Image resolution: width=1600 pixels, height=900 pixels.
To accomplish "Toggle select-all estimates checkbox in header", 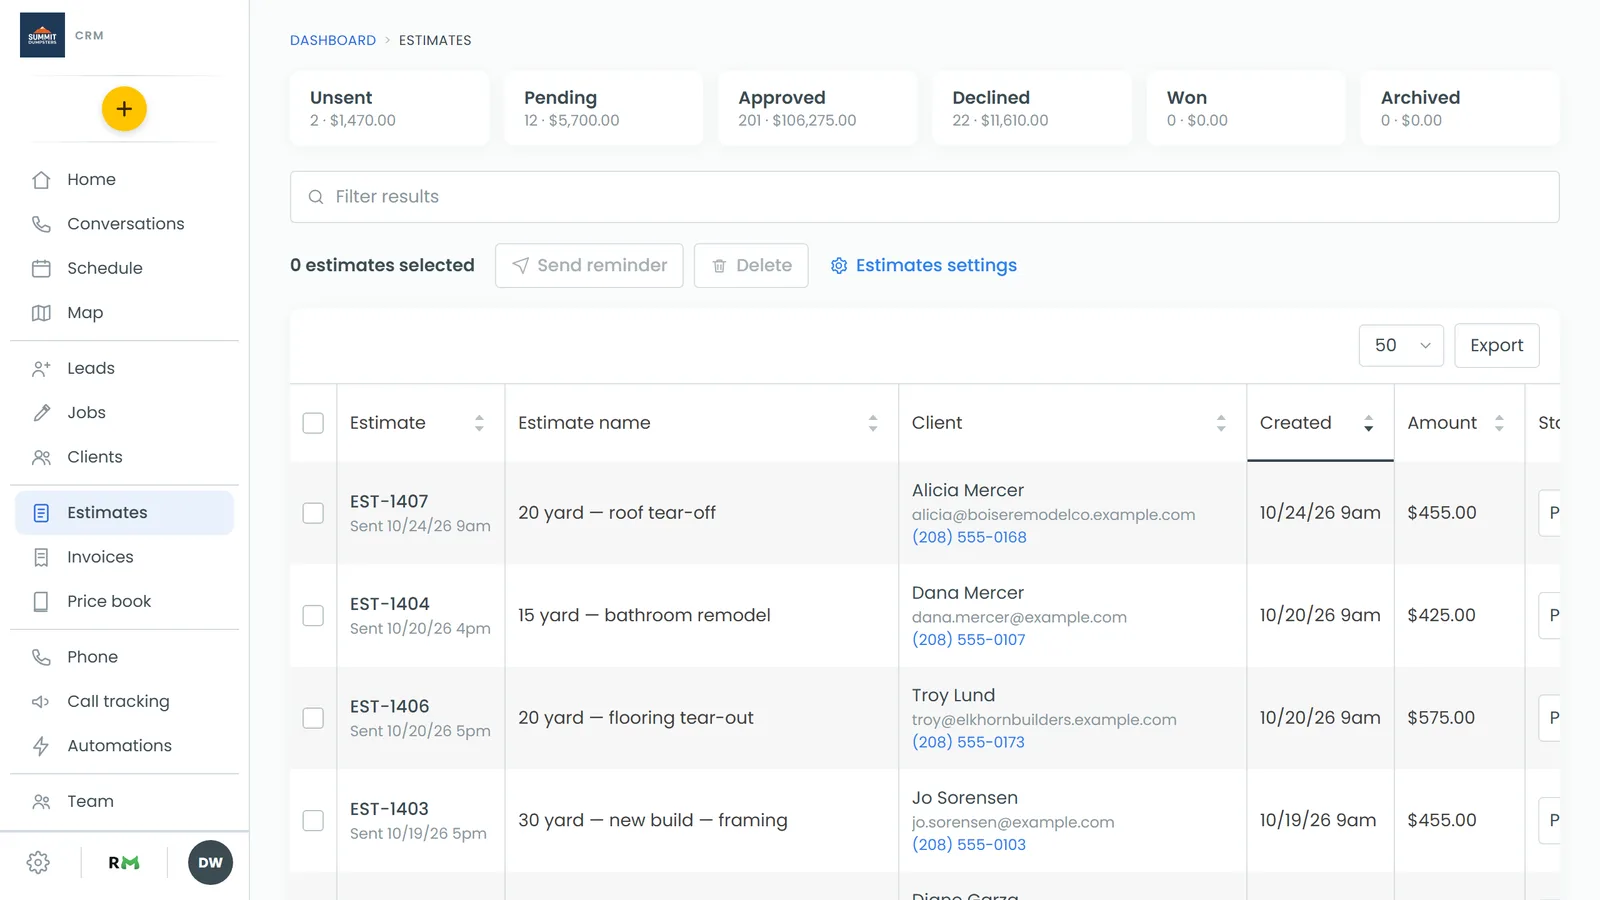I will pos(313,423).
